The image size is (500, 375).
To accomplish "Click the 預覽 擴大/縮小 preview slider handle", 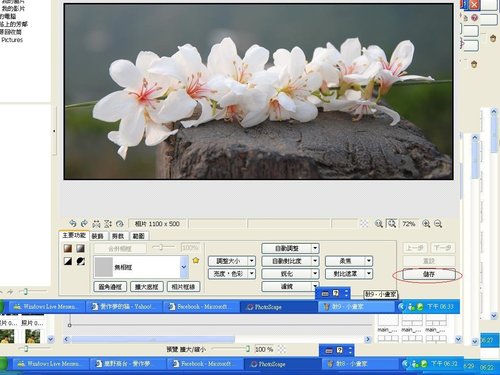I will point(248,349).
